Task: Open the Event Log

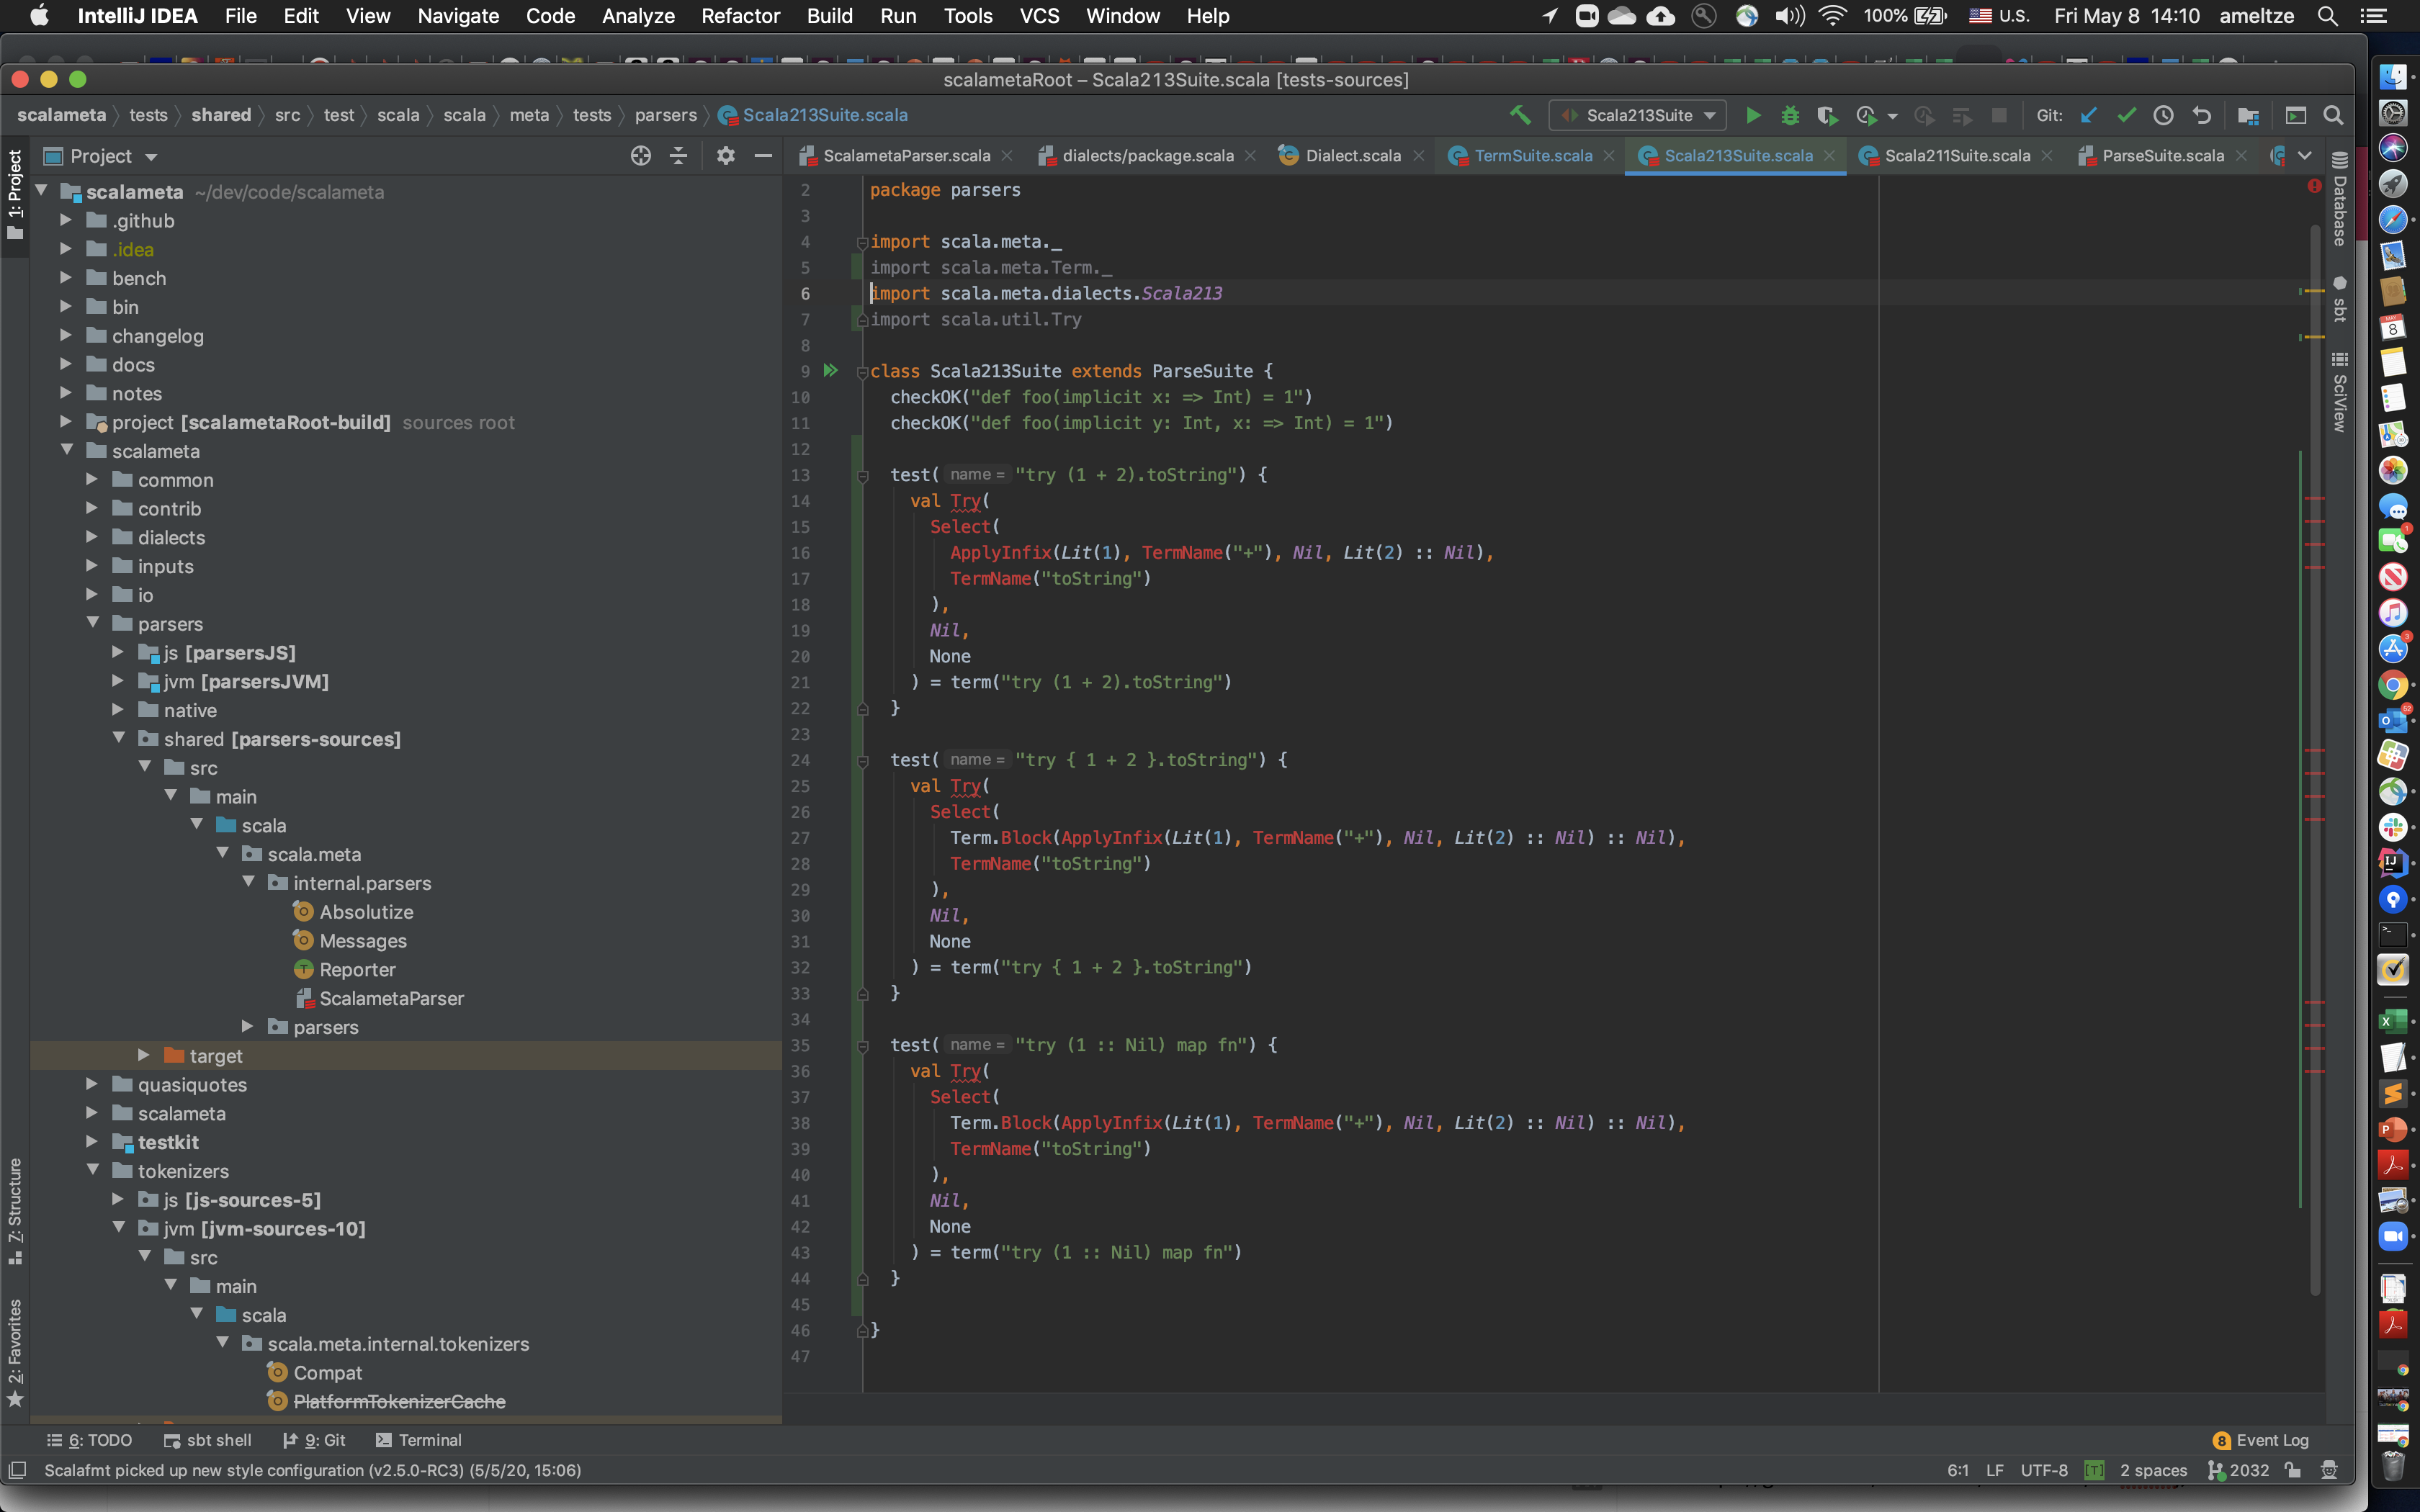Action: coord(2261,1440)
